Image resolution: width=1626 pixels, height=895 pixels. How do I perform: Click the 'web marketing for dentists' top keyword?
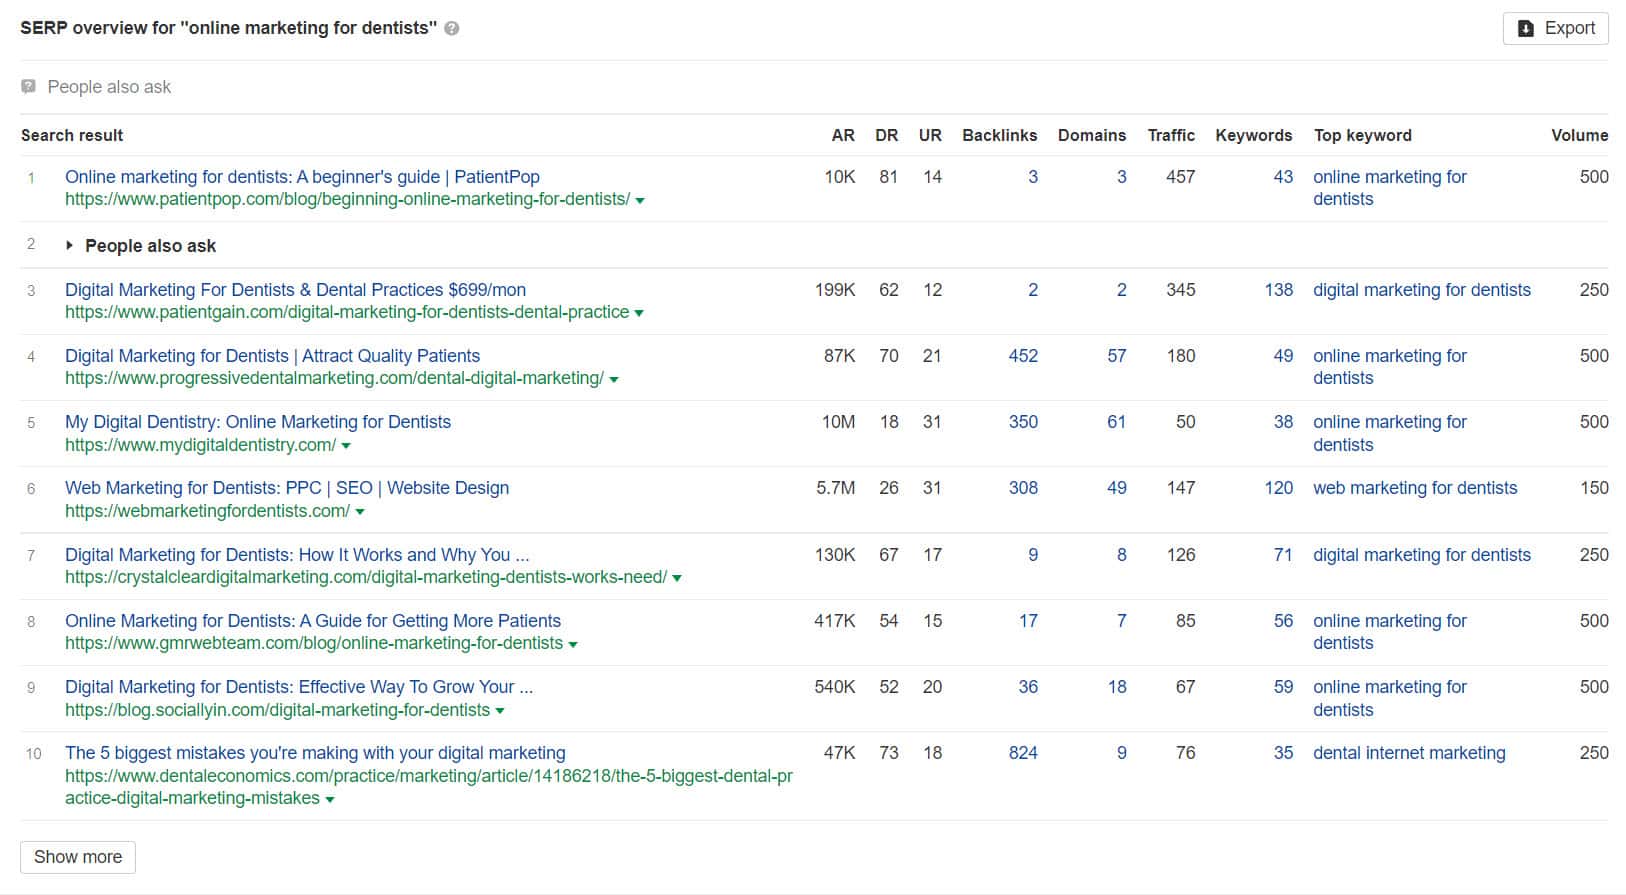click(x=1414, y=488)
